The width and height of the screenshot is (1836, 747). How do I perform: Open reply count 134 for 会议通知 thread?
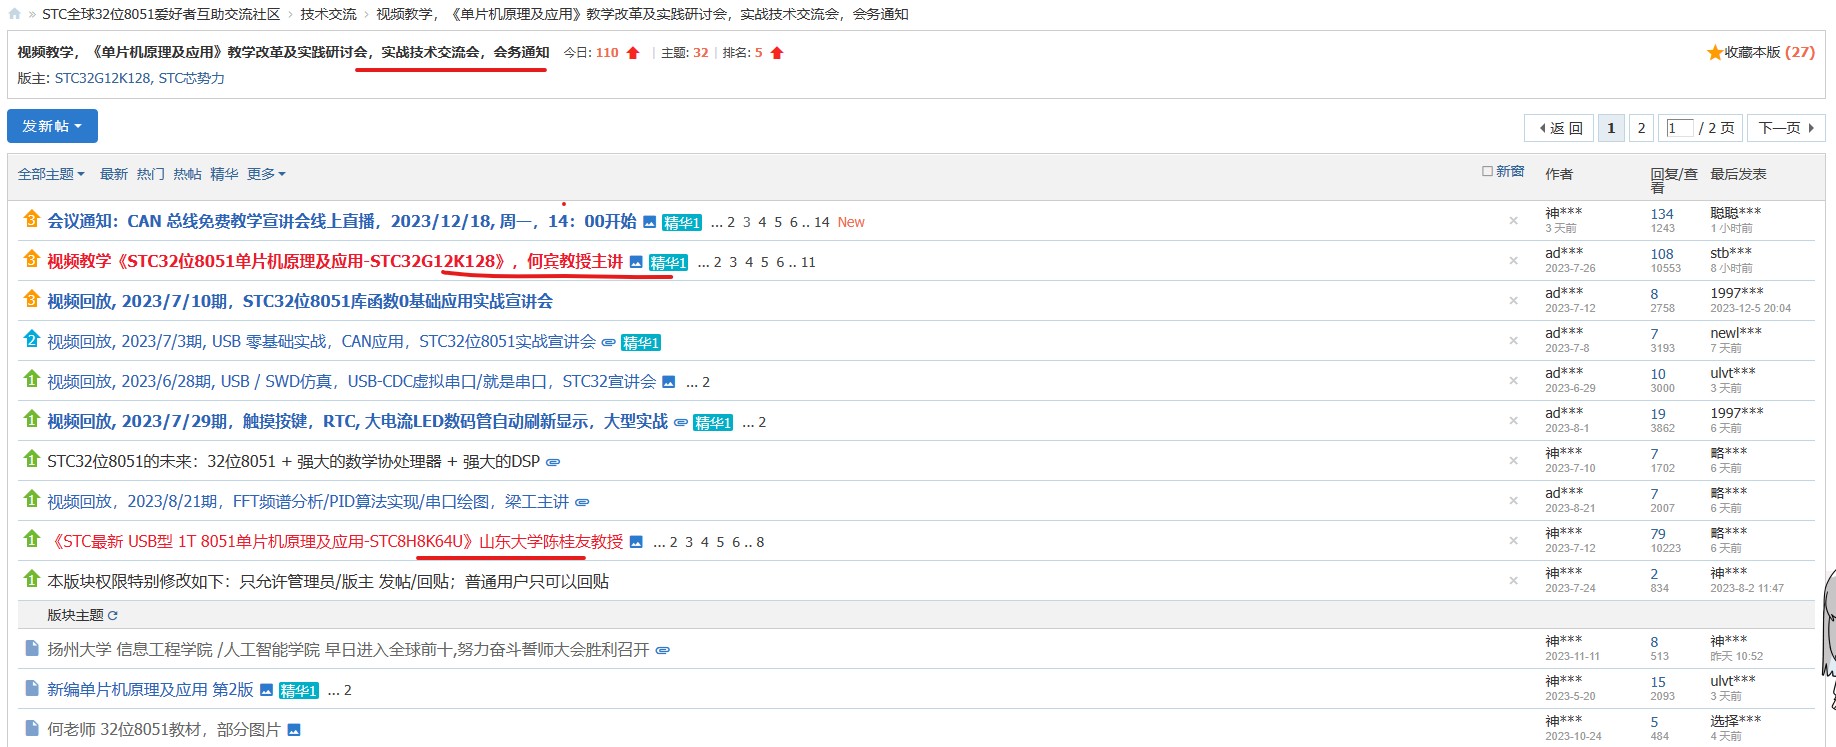point(1662,214)
